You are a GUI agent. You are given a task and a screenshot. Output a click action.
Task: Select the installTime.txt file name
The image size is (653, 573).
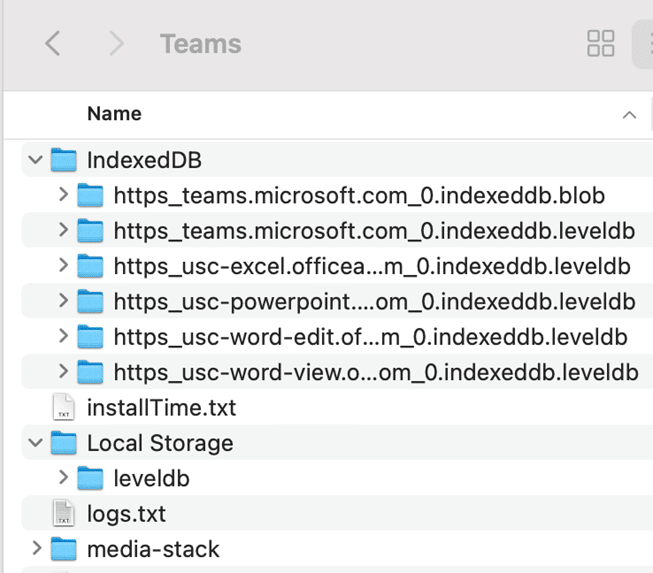pos(162,408)
